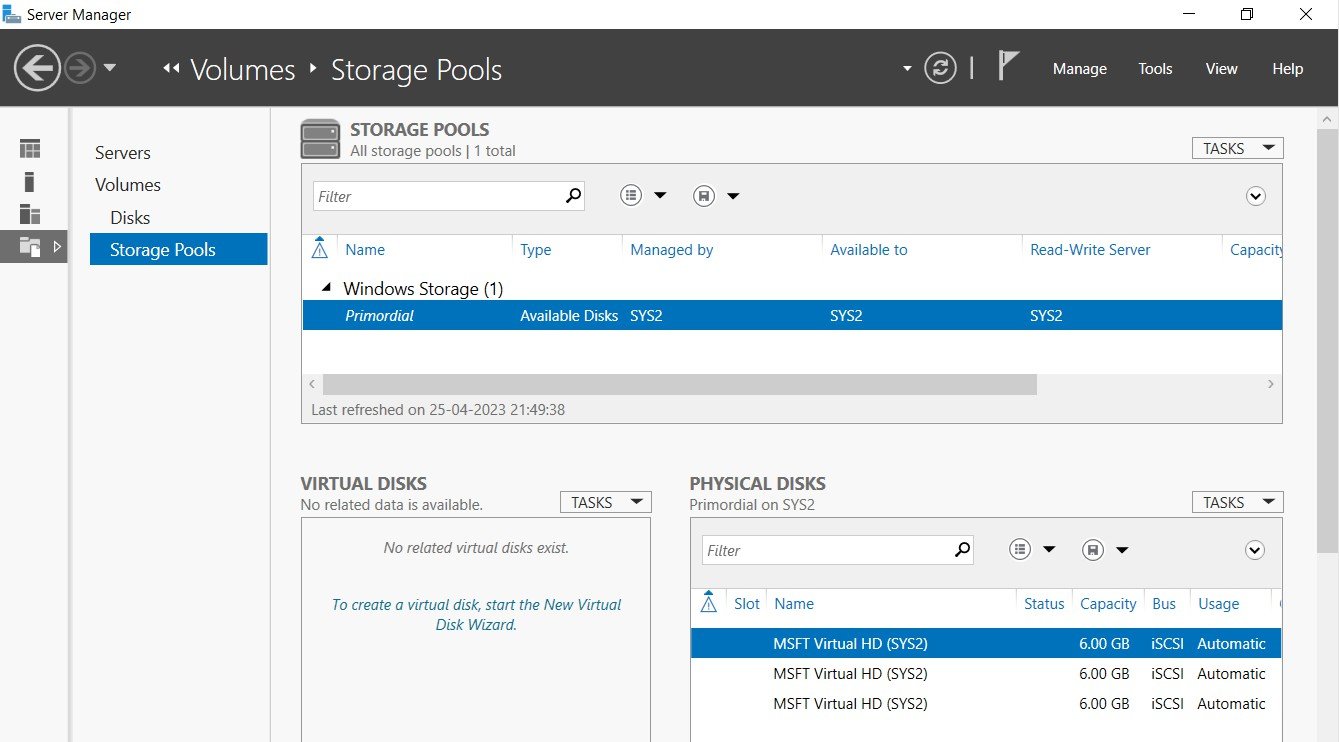Image resolution: width=1339 pixels, height=742 pixels.
Task: Click the search magnifier in Storage Pools filter
Action: coord(573,196)
